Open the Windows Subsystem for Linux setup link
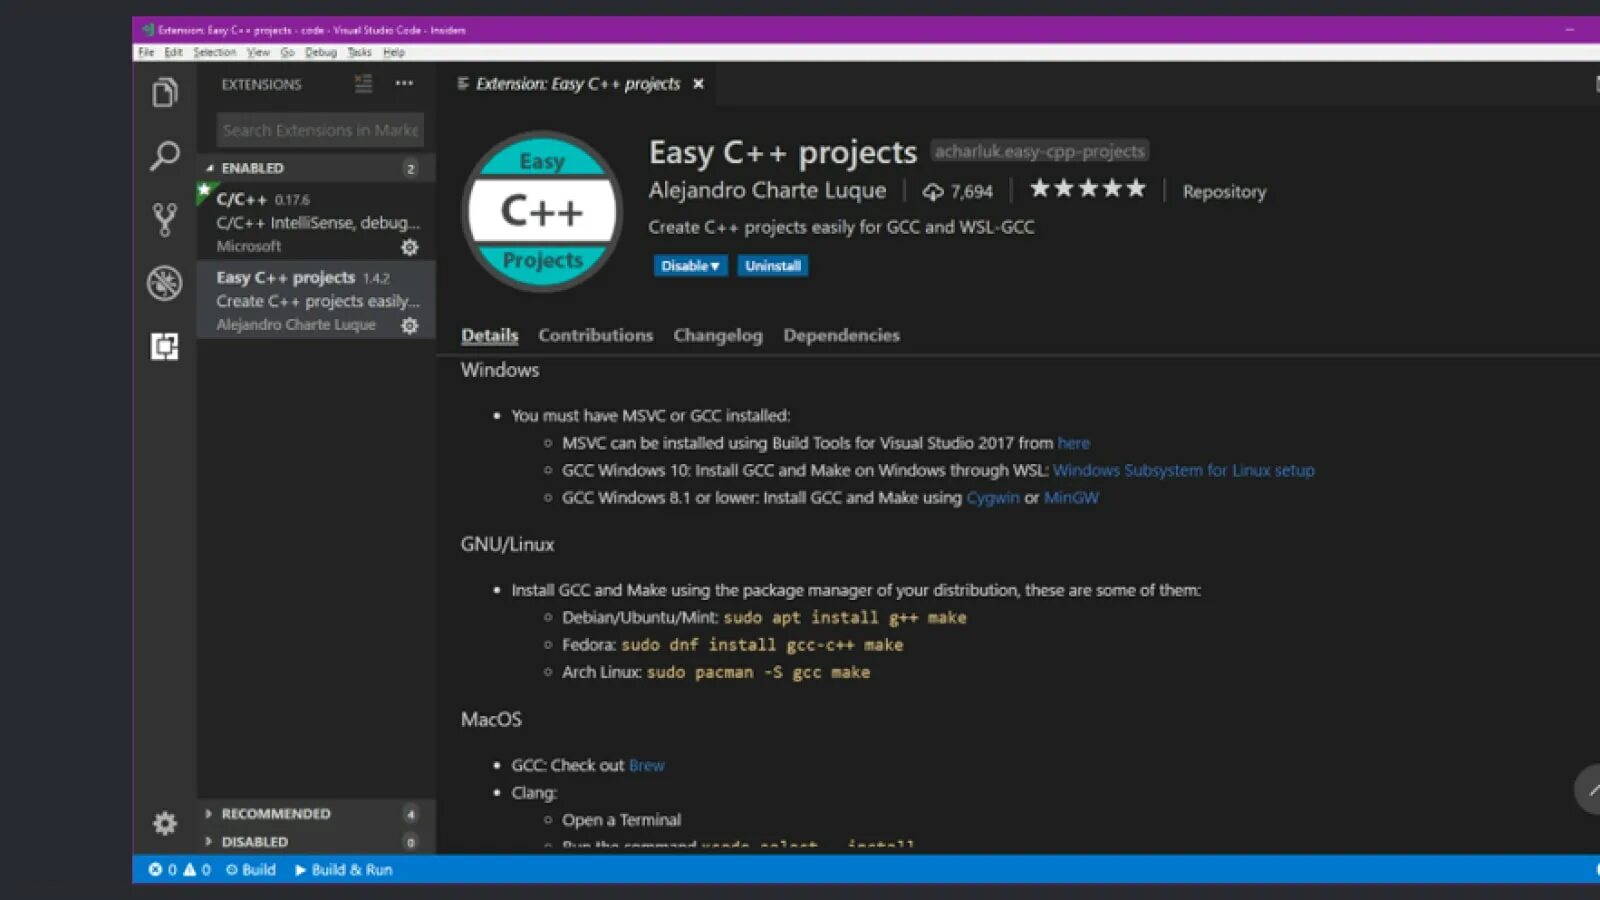The height and width of the screenshot is (900, 1600). [x=1184, y=470]
